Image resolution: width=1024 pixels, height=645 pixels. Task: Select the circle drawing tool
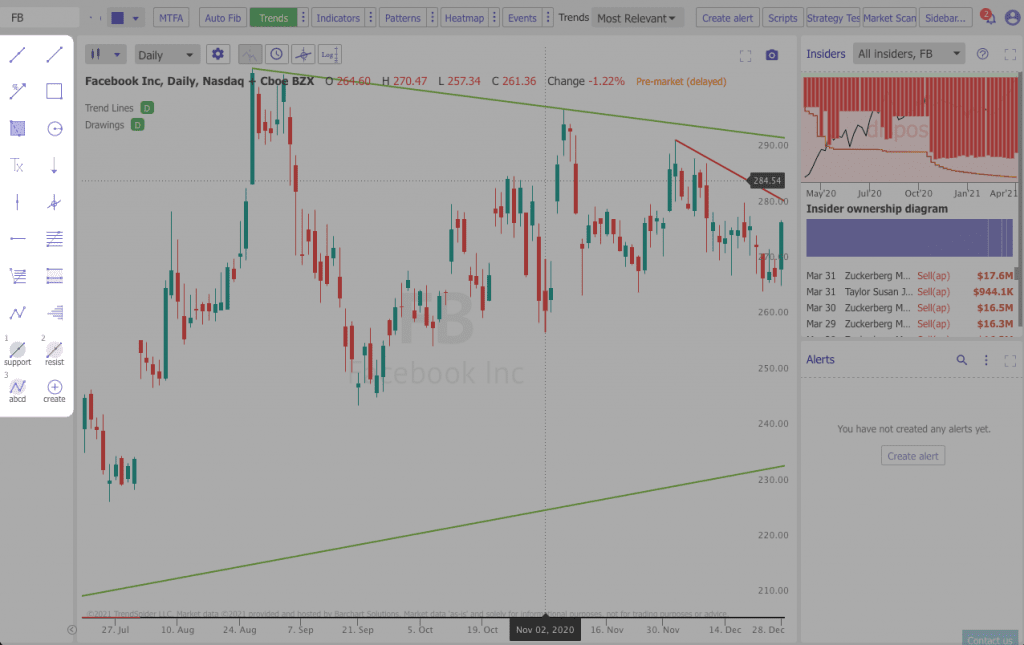(54, 129)
